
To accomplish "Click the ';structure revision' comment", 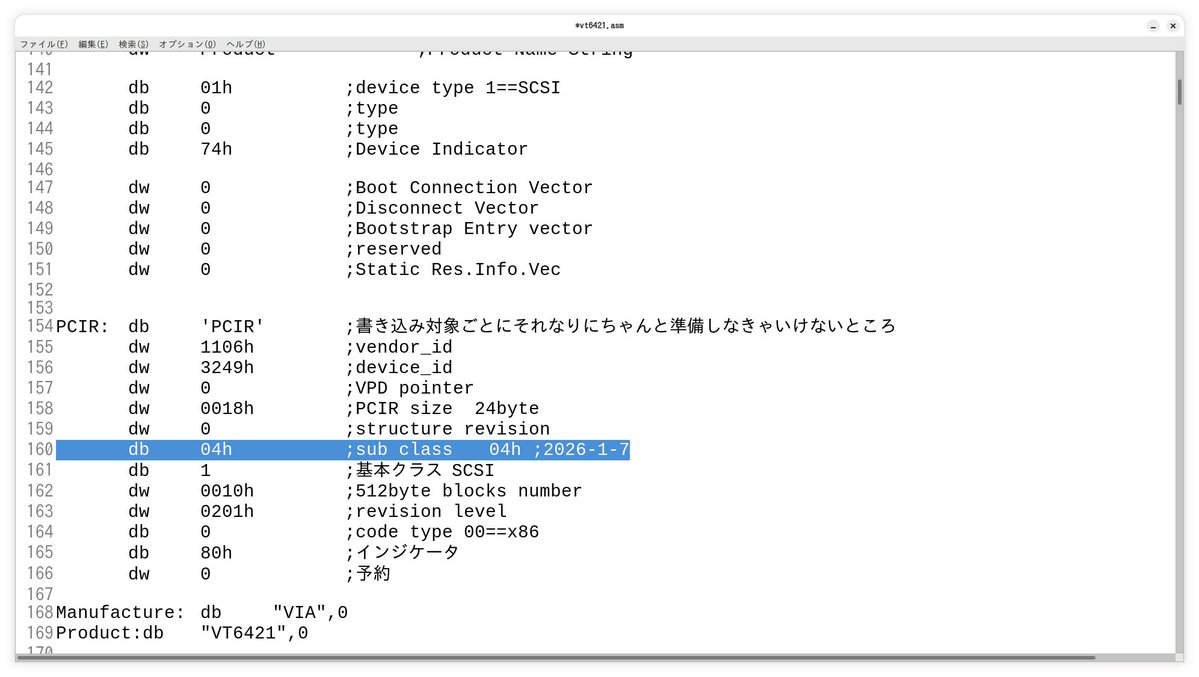I will coord(447,429).
